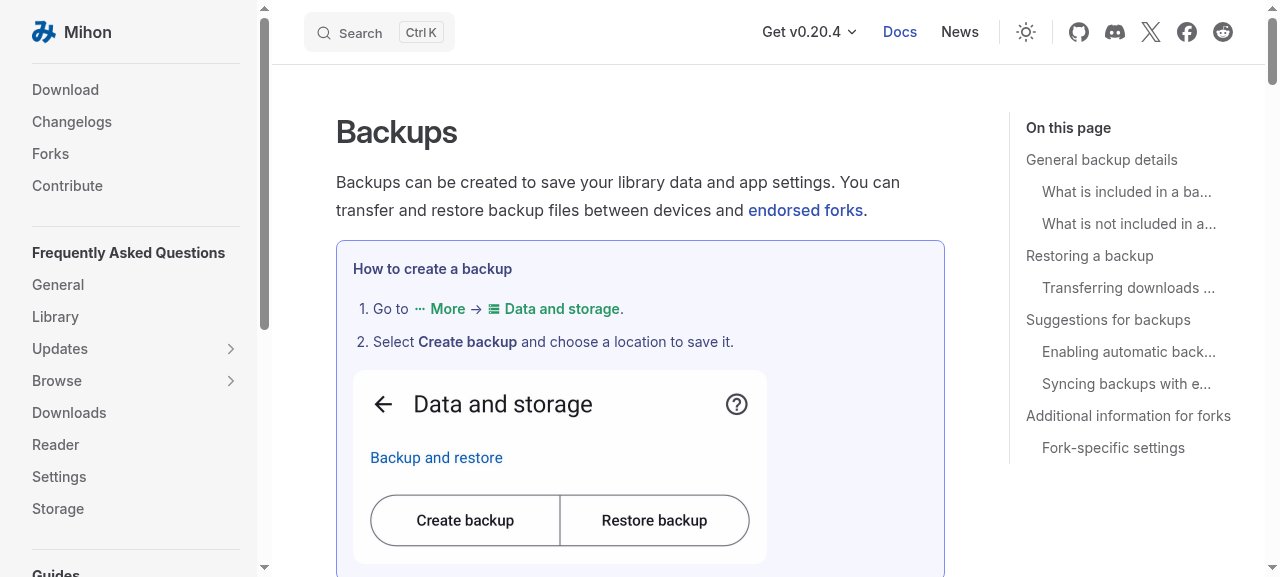
Task: Click the Backup and restore heading
Action: click(x=436, y=458)
